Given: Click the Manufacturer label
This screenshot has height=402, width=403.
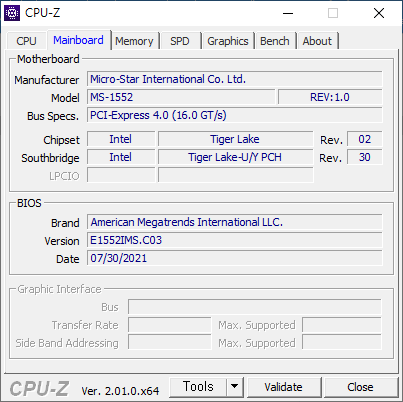Looking at the screenshot, I should [46, 80].
